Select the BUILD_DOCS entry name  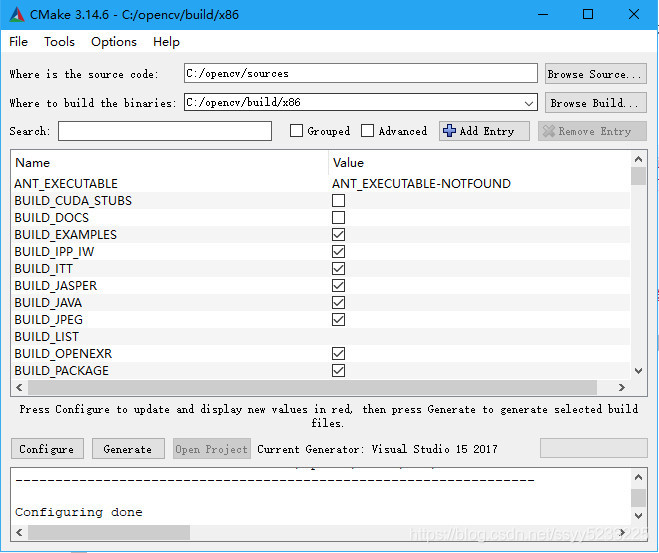[52, 218]
